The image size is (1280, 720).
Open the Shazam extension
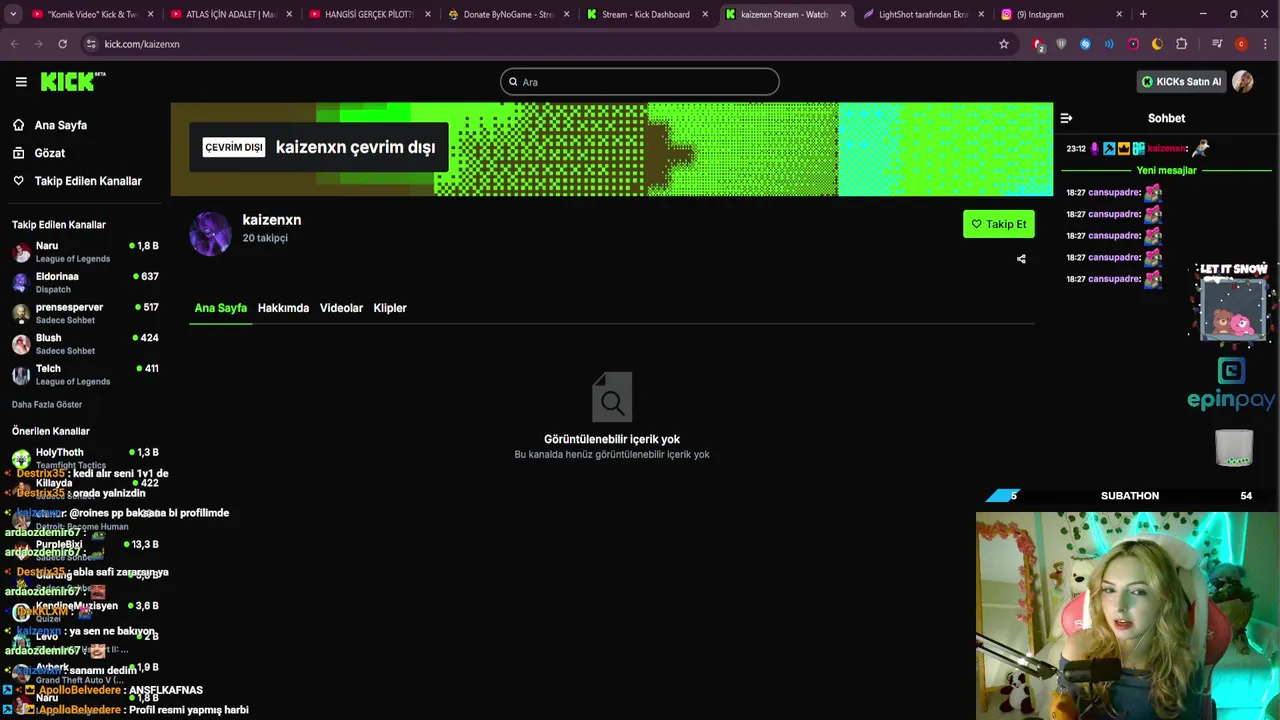pyautogui.click(x=1085, y=44)
